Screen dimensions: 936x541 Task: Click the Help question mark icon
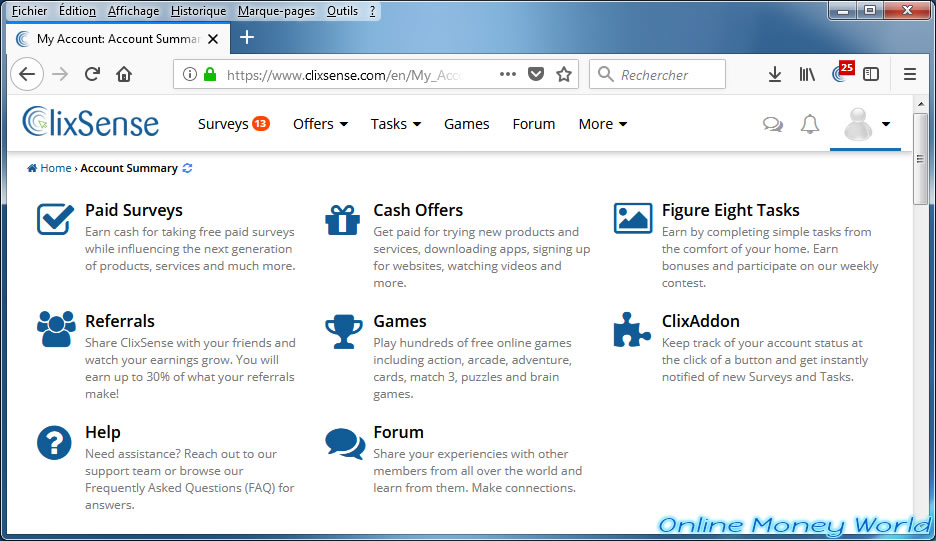coord(54,442)
